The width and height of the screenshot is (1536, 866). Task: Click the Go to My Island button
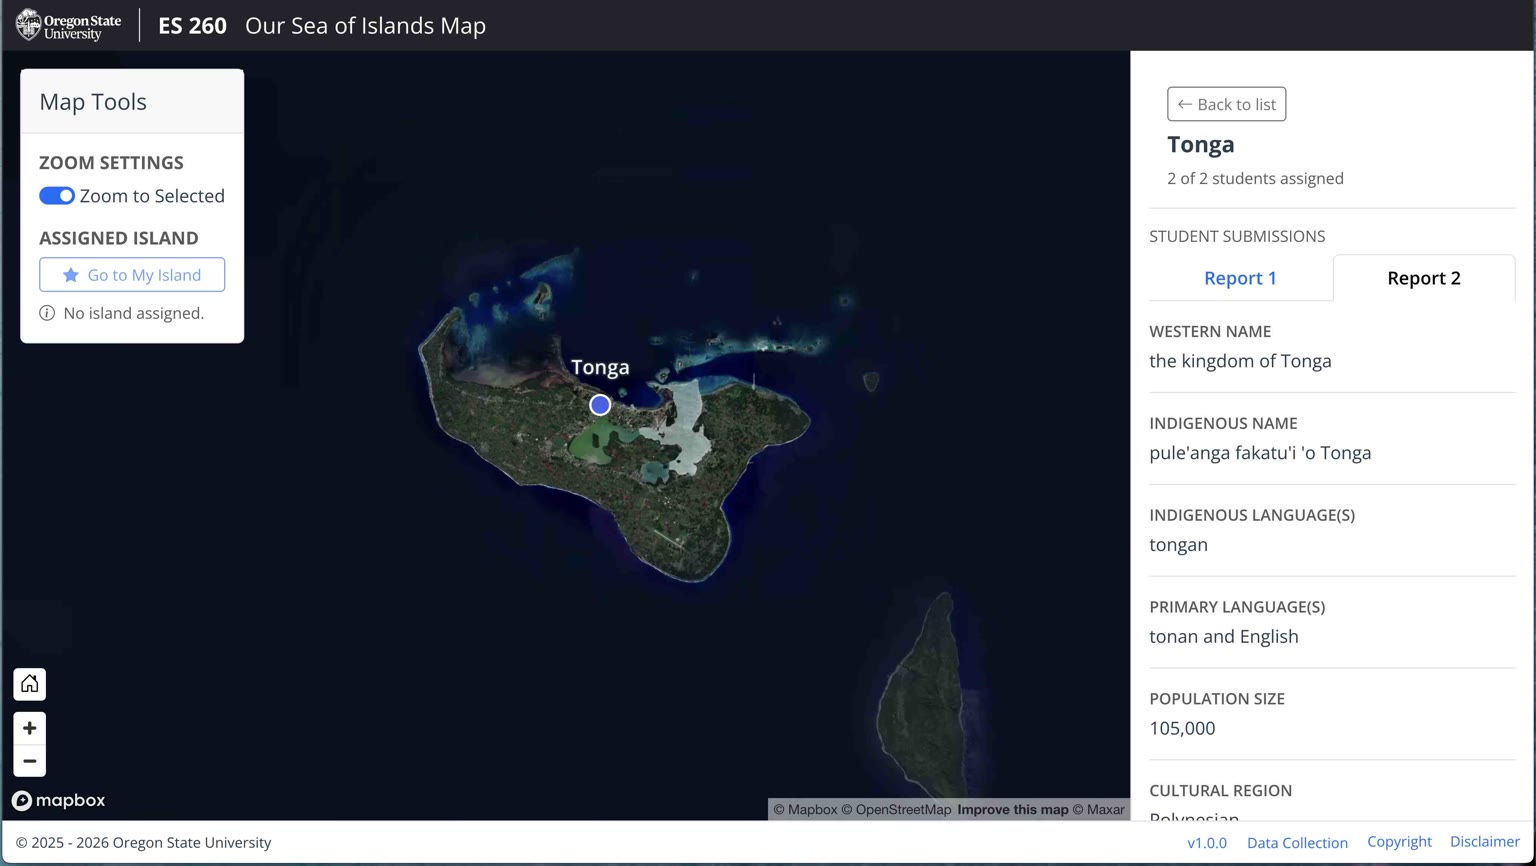coord(132,275)
